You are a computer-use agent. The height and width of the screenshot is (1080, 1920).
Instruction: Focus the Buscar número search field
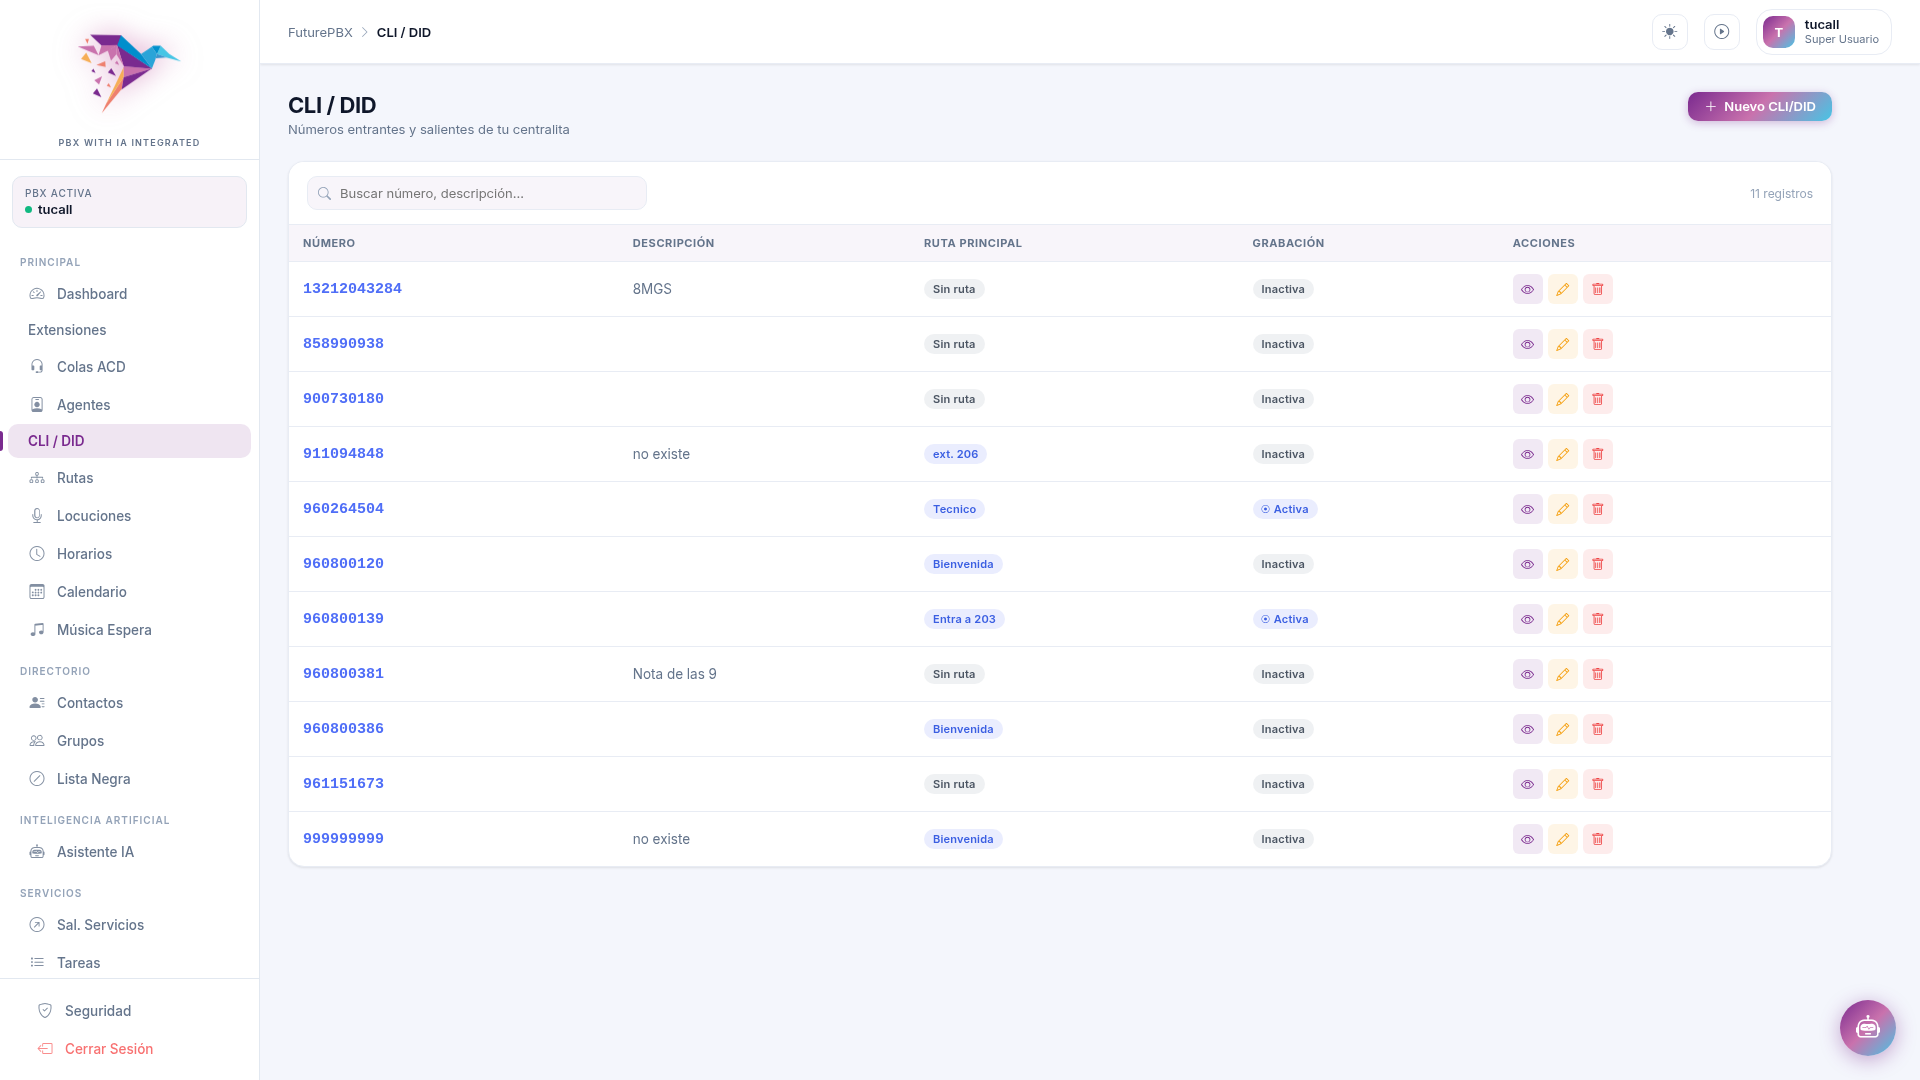click(x=477, y=193)
